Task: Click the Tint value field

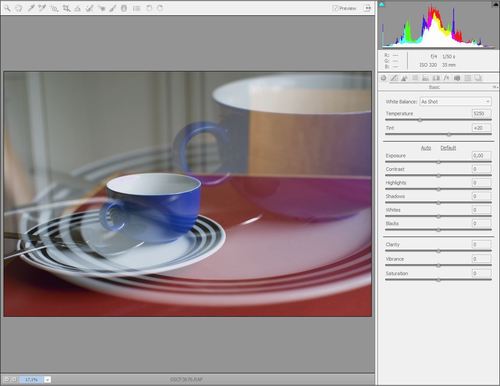Action: click(x=482, y=128)
